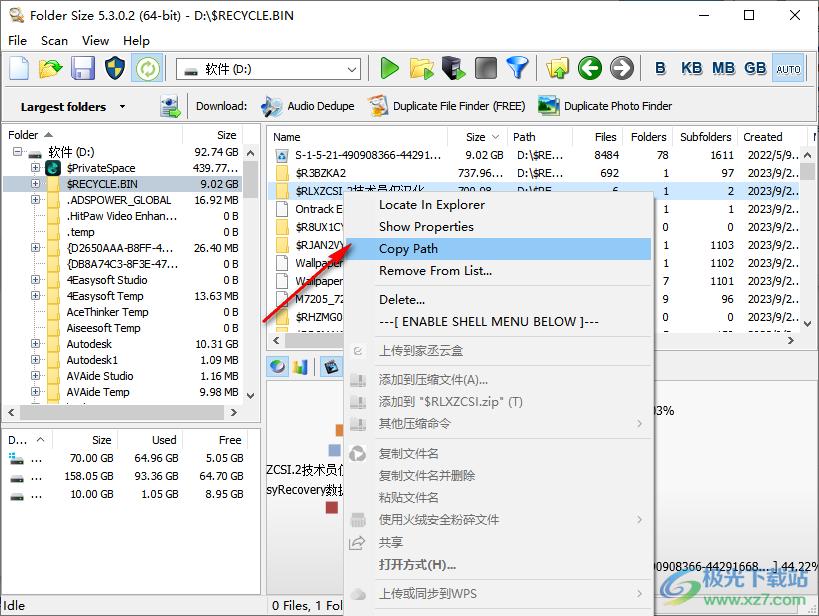The width and height of the screenshot is (819, 616).
Task: Open the Scan menu
Action: point(54,41)
